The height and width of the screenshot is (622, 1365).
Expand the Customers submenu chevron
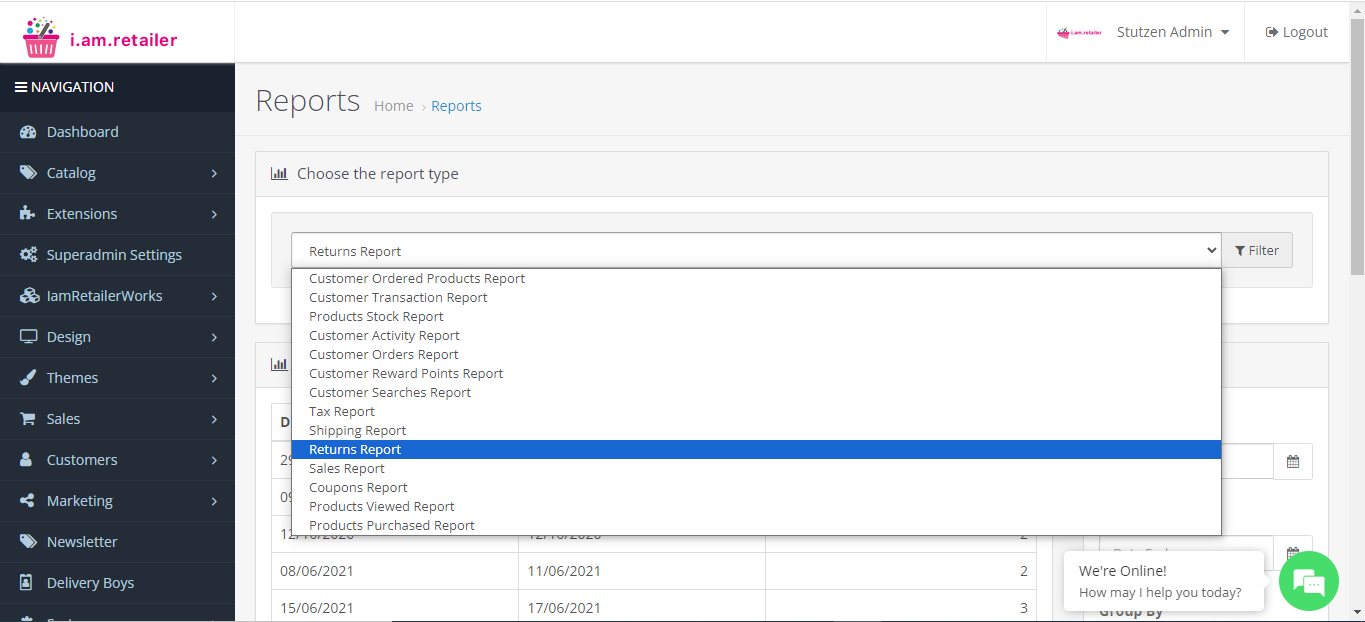(x=214, y=460)
